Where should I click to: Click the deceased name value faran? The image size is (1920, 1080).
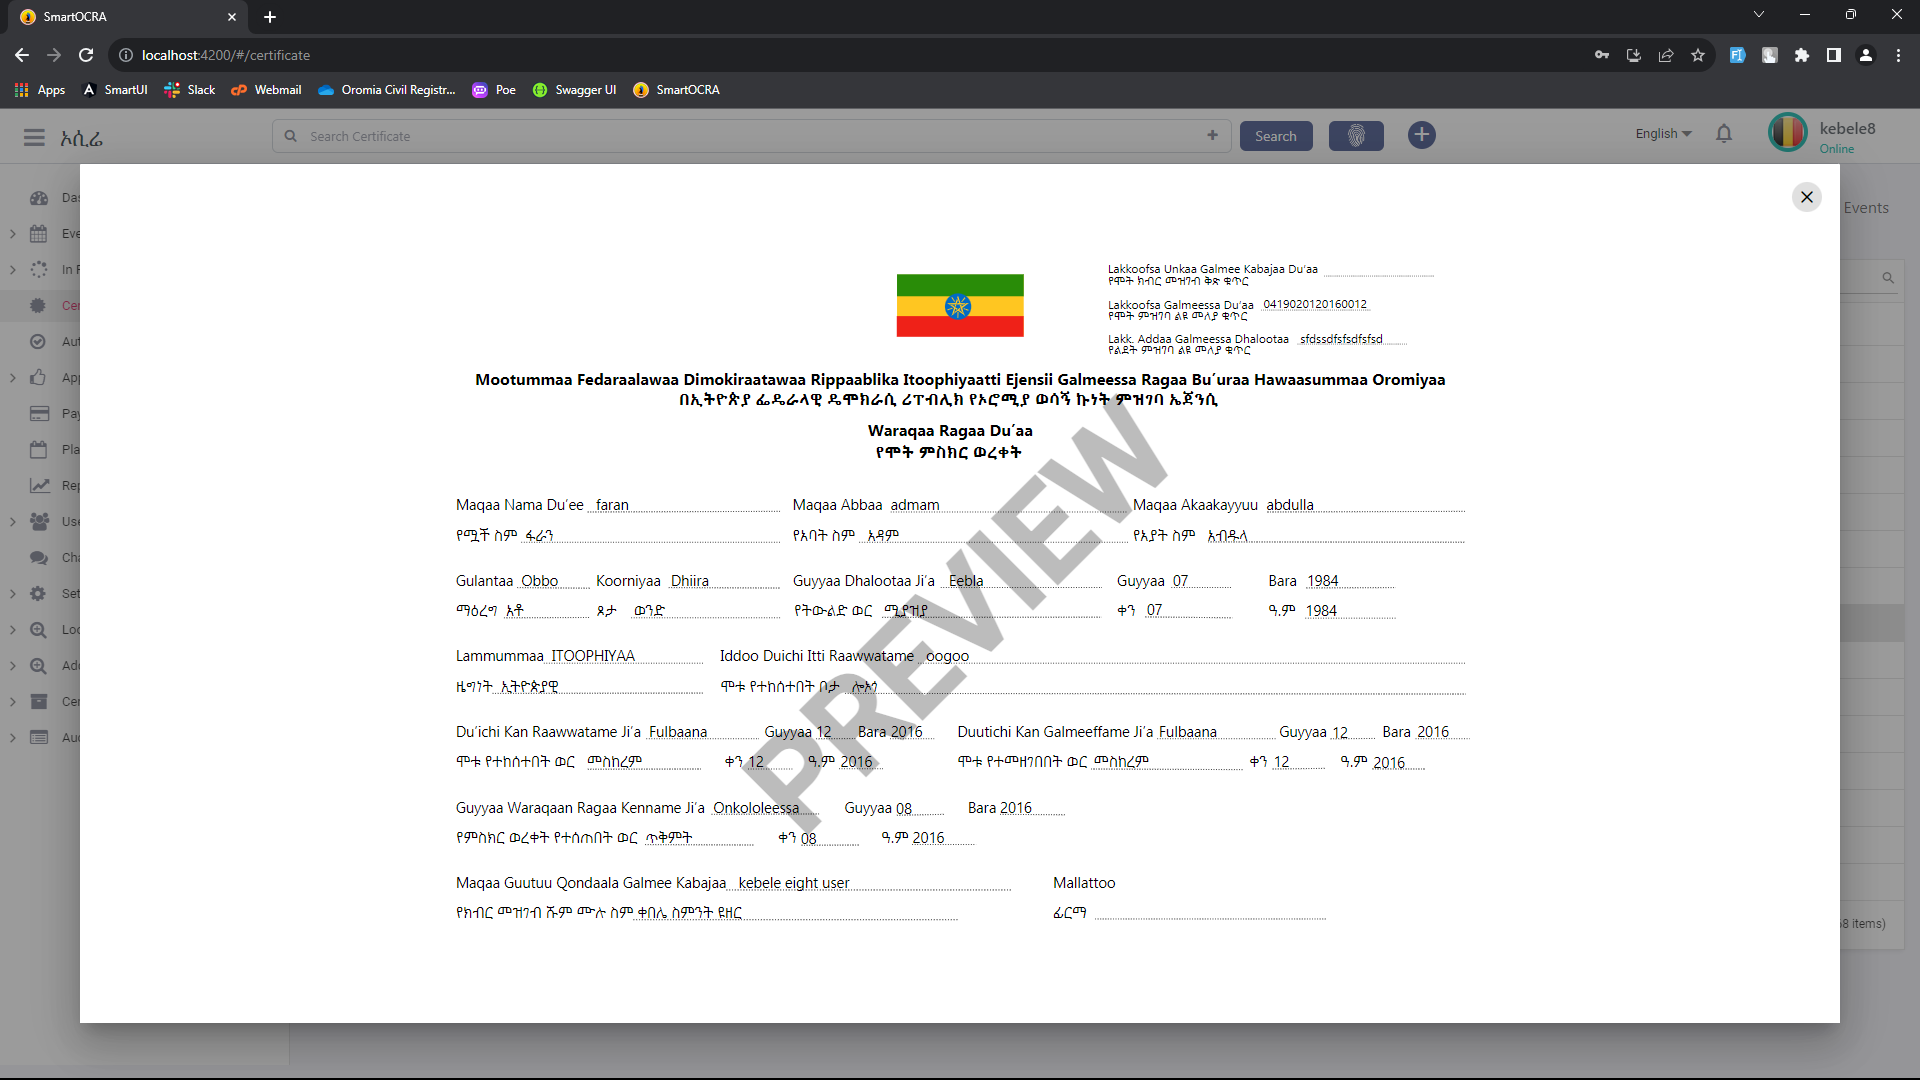[x=612, y=505]
